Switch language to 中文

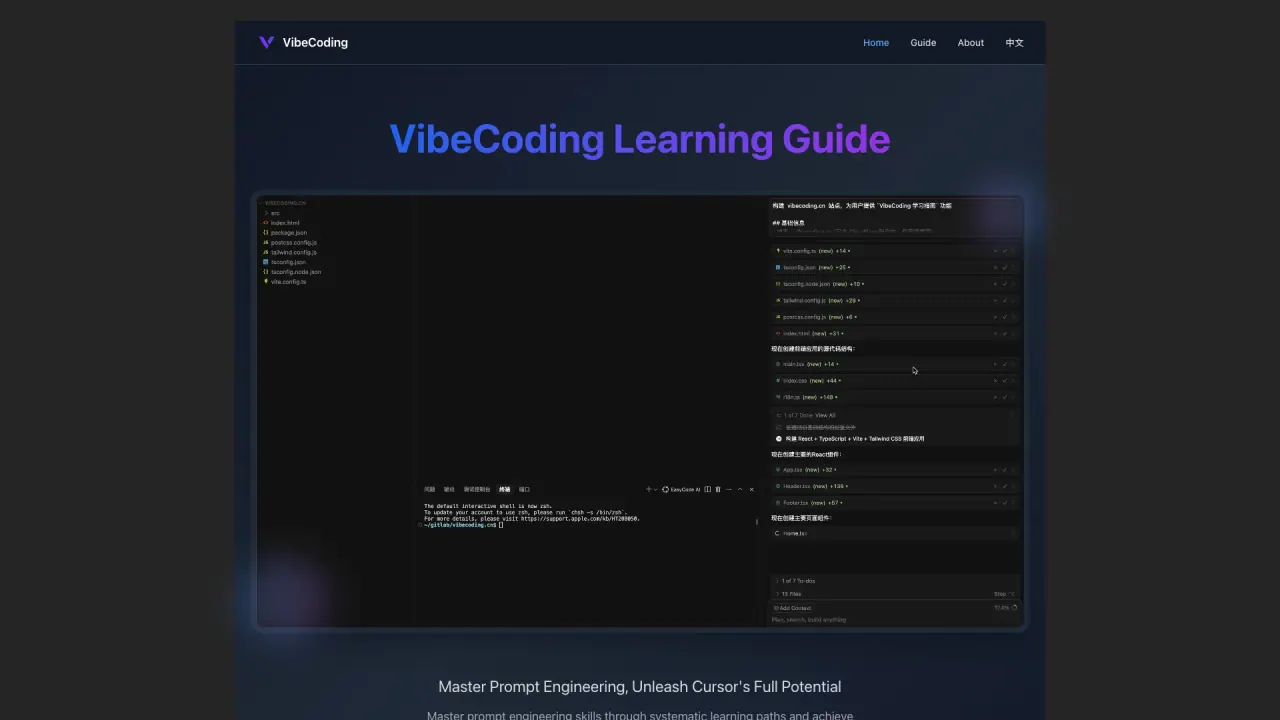click(x=1014, y=43)
